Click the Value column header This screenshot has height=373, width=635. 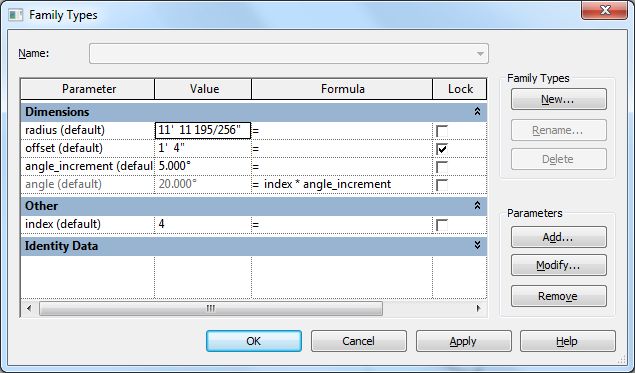[203, 89]
